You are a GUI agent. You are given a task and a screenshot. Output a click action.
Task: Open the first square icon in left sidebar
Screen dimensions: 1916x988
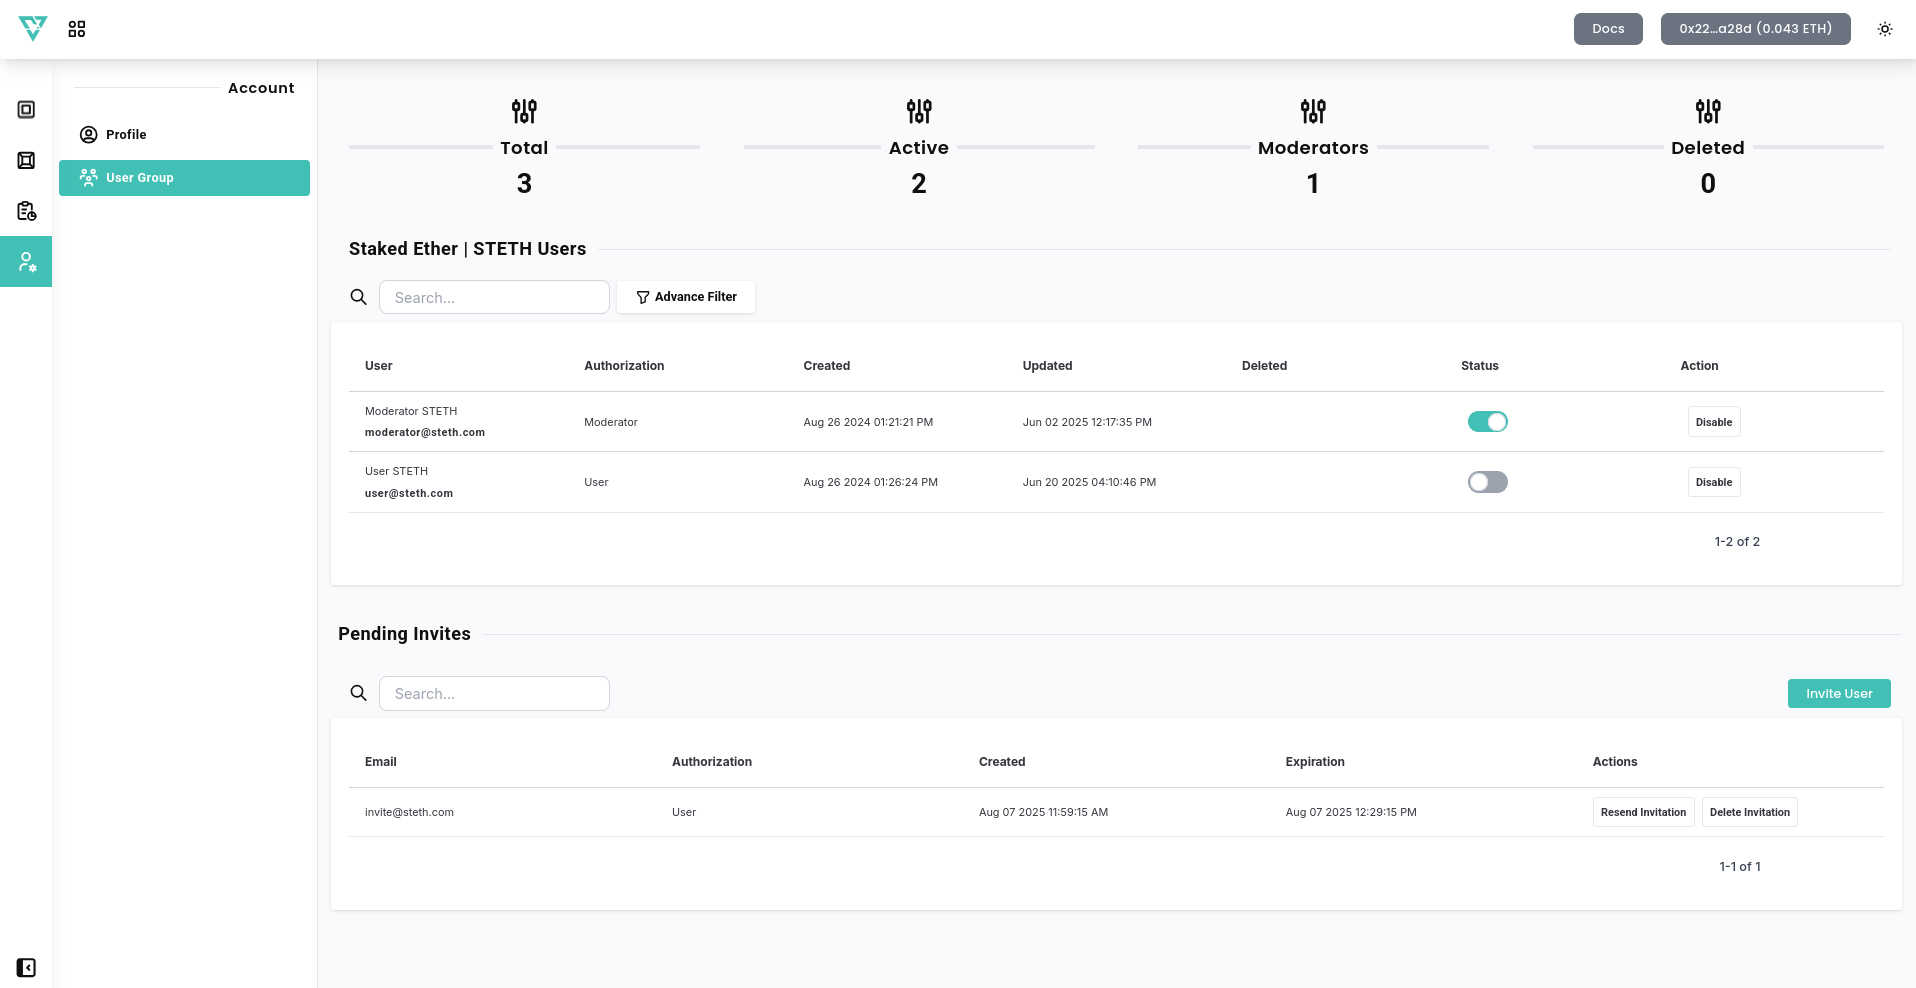tap(26, 110)
